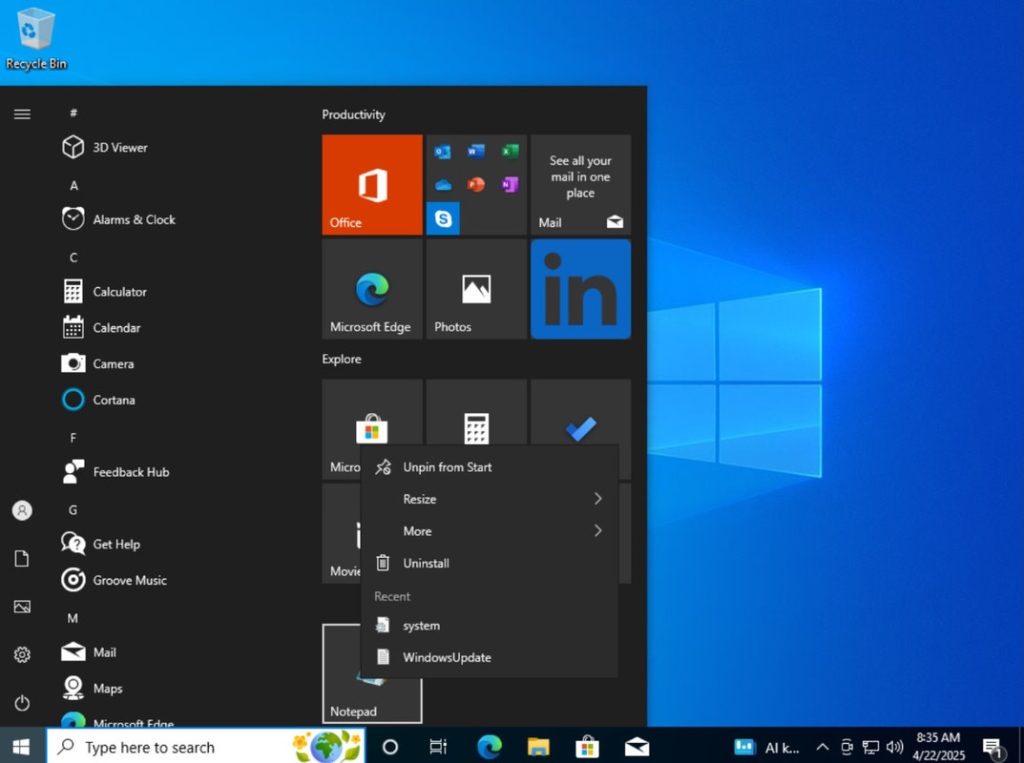Open 3D Viewer from the app list

(120, 148)
